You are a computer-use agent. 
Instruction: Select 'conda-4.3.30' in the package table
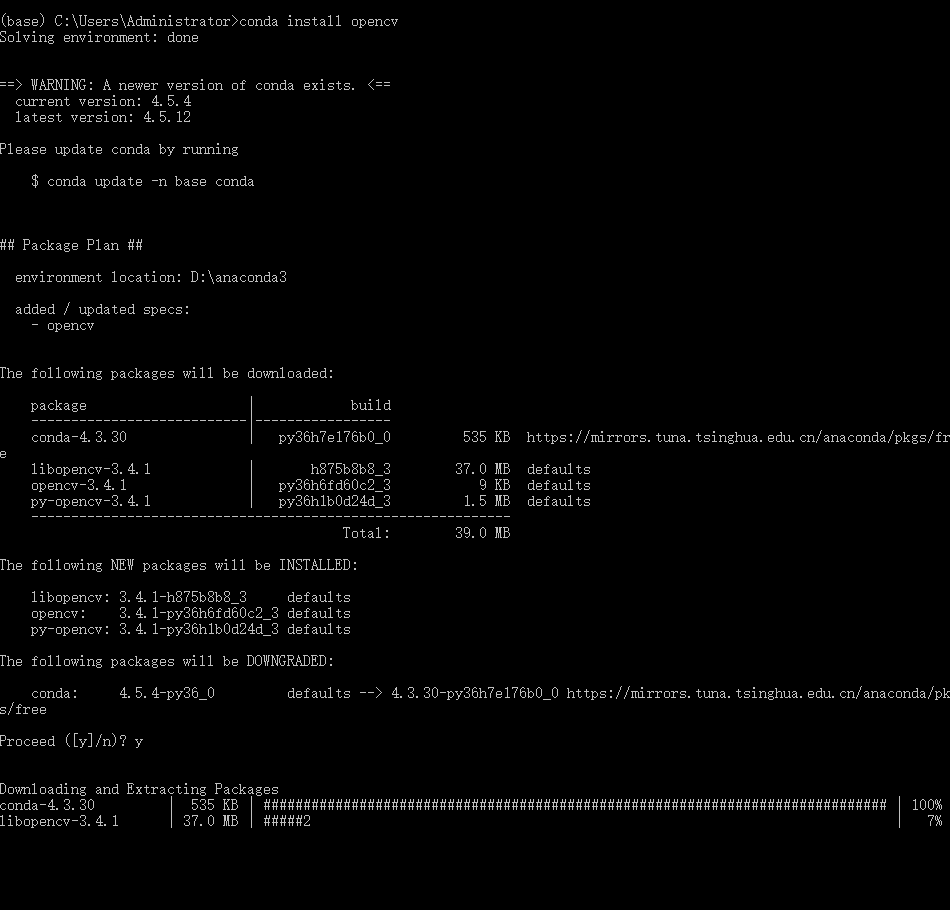79,437
